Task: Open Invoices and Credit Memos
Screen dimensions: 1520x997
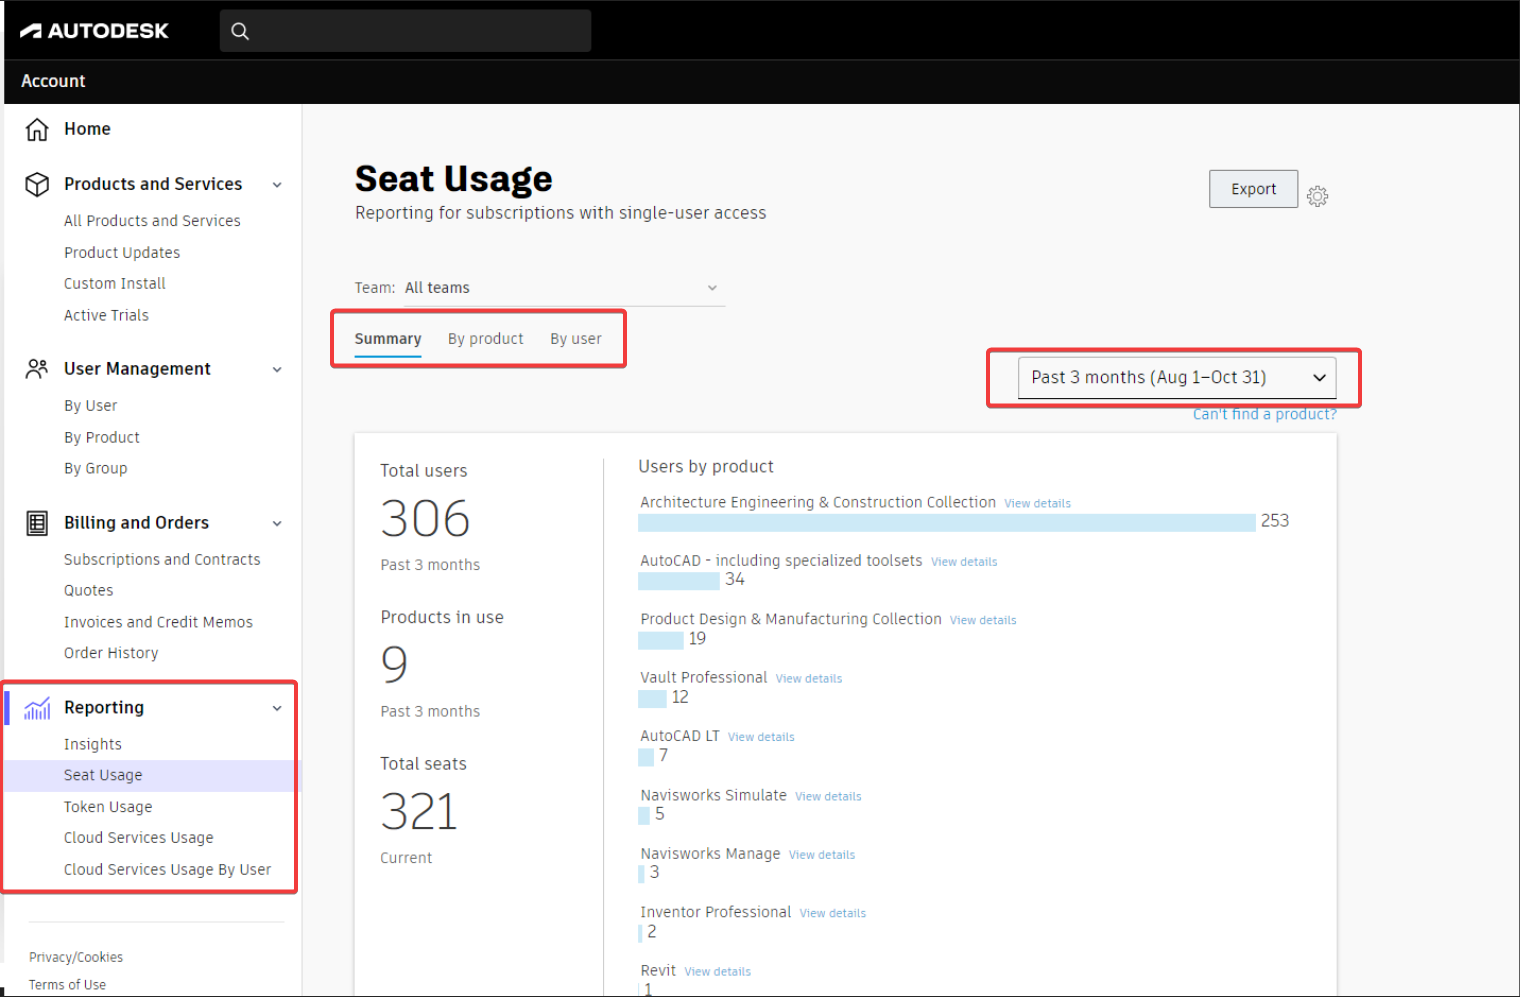Action: (158, 622)
